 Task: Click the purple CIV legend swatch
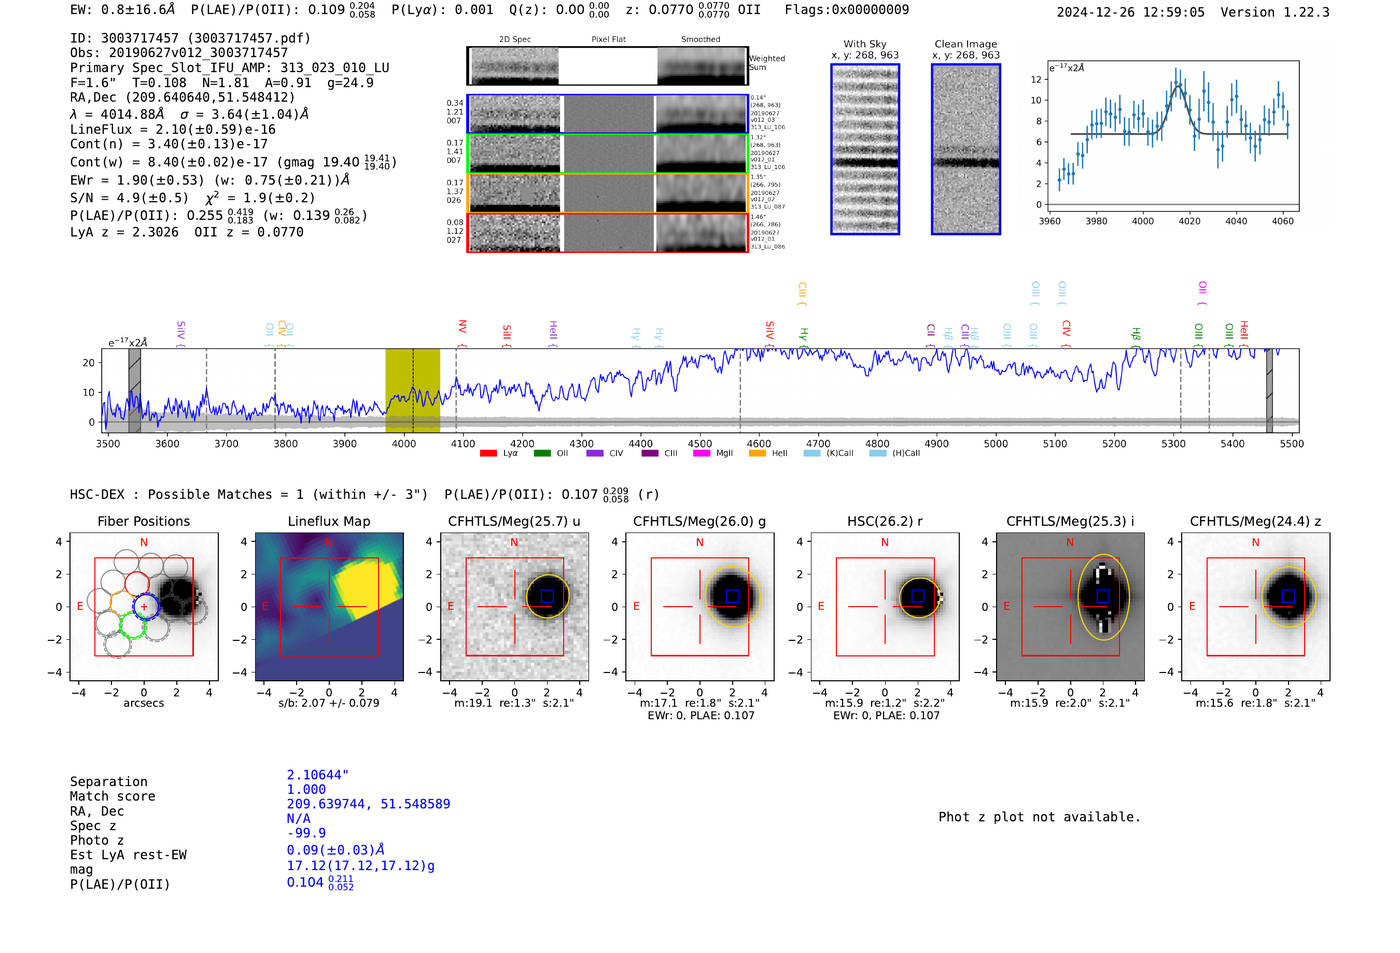tap(595, 453)
